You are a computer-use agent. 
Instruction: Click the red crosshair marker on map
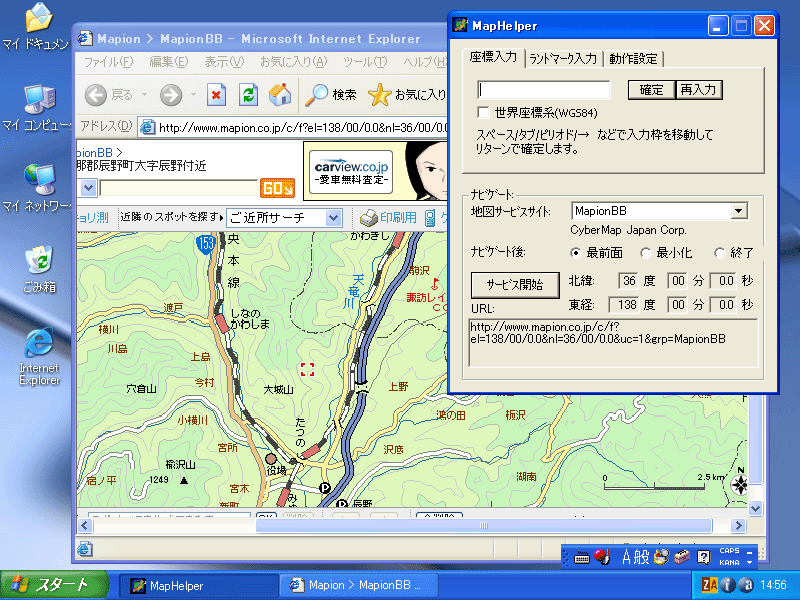point(307,369)
